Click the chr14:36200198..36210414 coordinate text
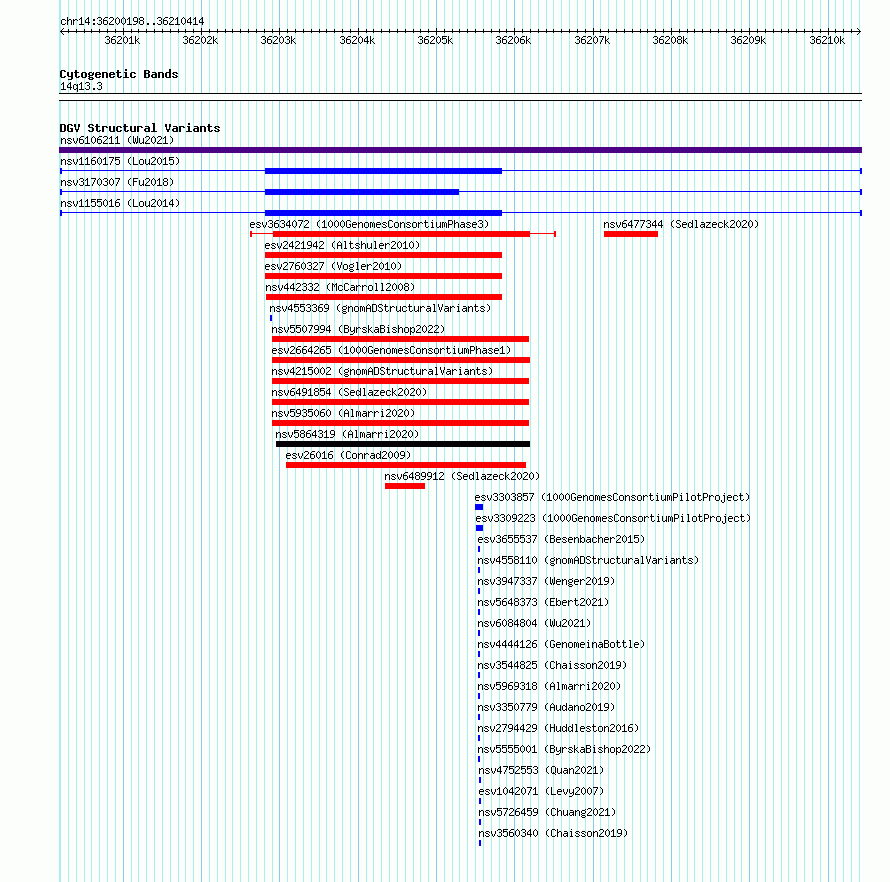 point(132,22)
